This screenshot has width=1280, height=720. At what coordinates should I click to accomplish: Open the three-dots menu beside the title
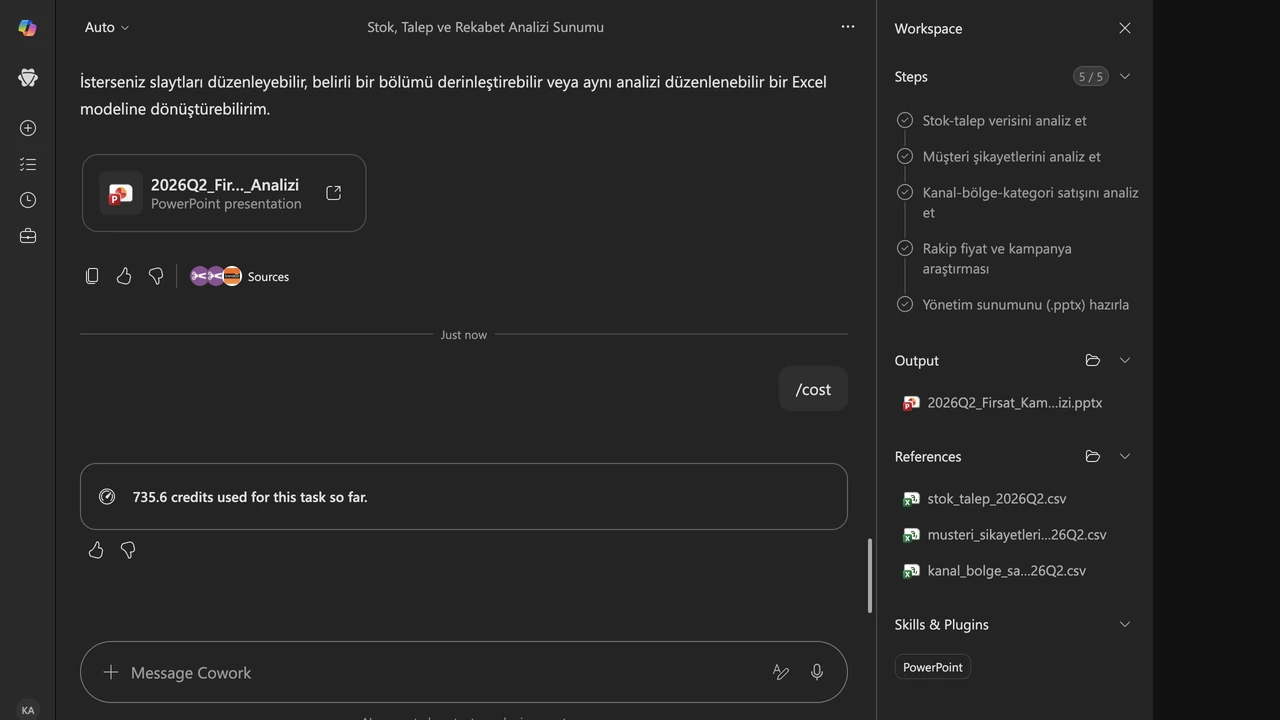[848, 27]
